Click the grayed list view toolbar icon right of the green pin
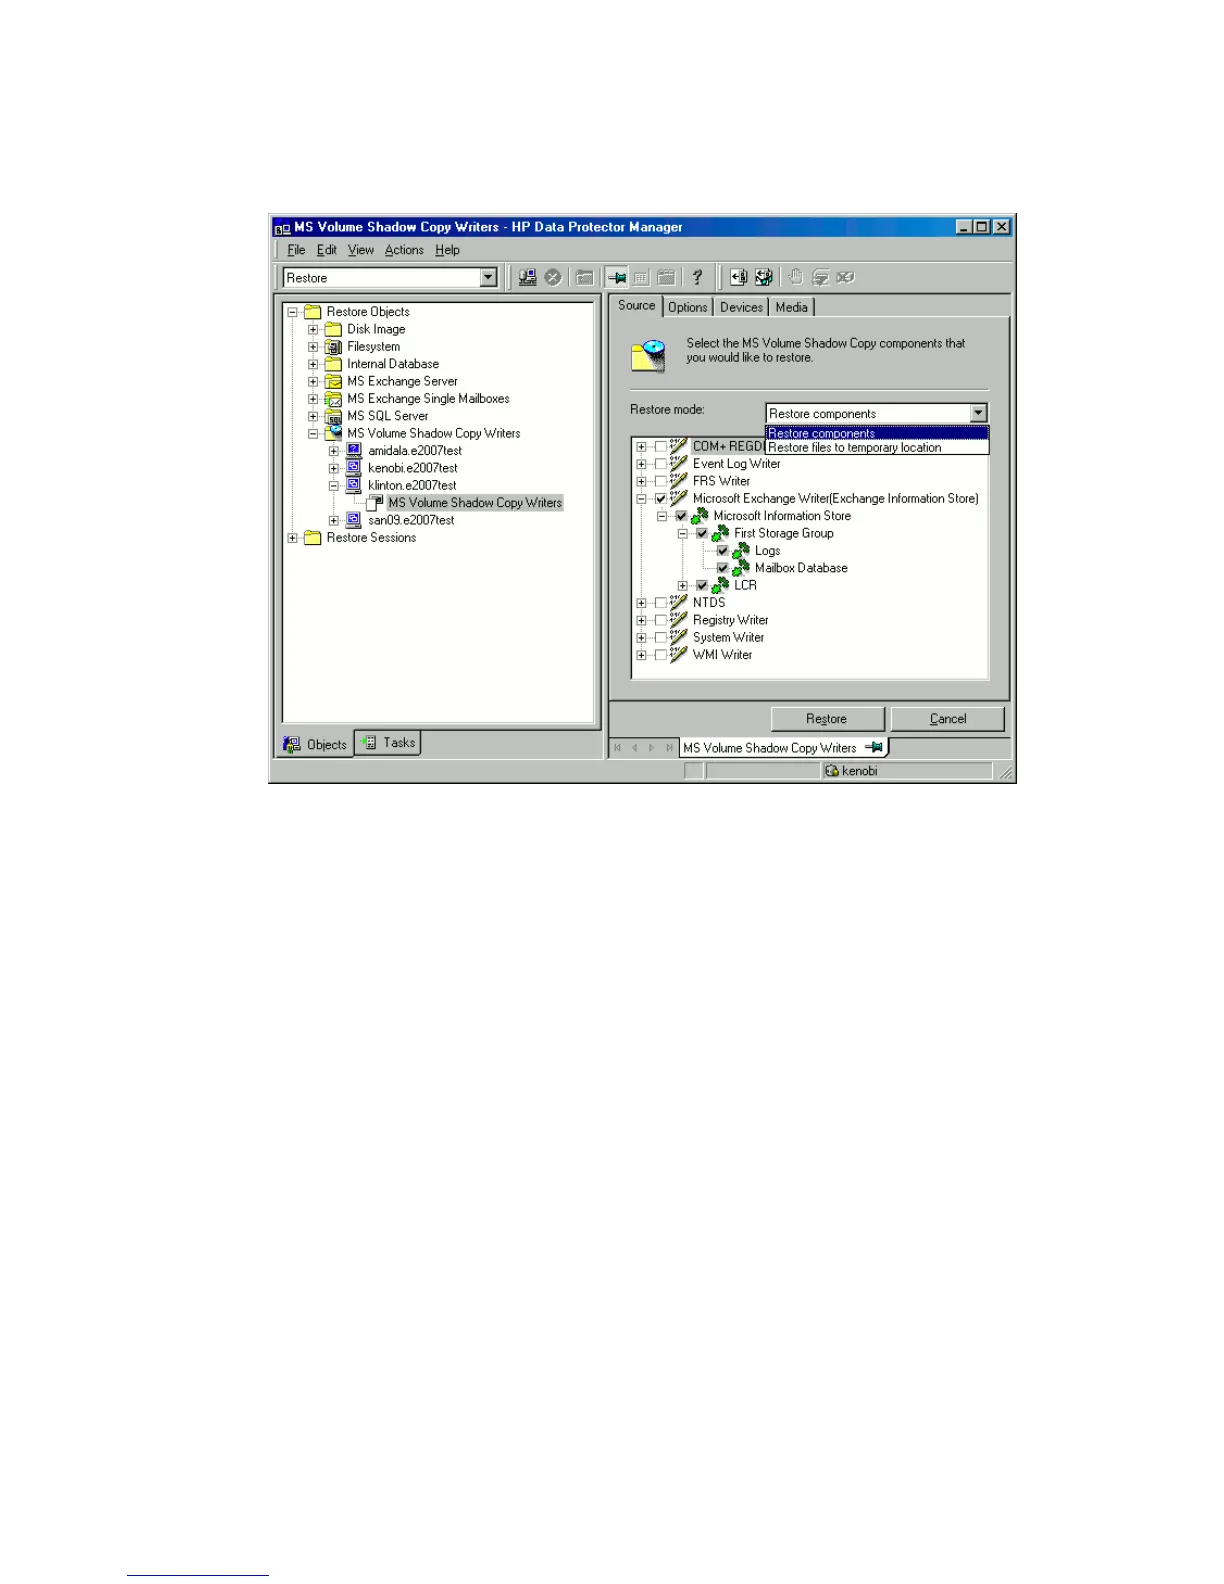Image resolution: width=1224 pixels, height=1584 pixels. coord(641,278)
